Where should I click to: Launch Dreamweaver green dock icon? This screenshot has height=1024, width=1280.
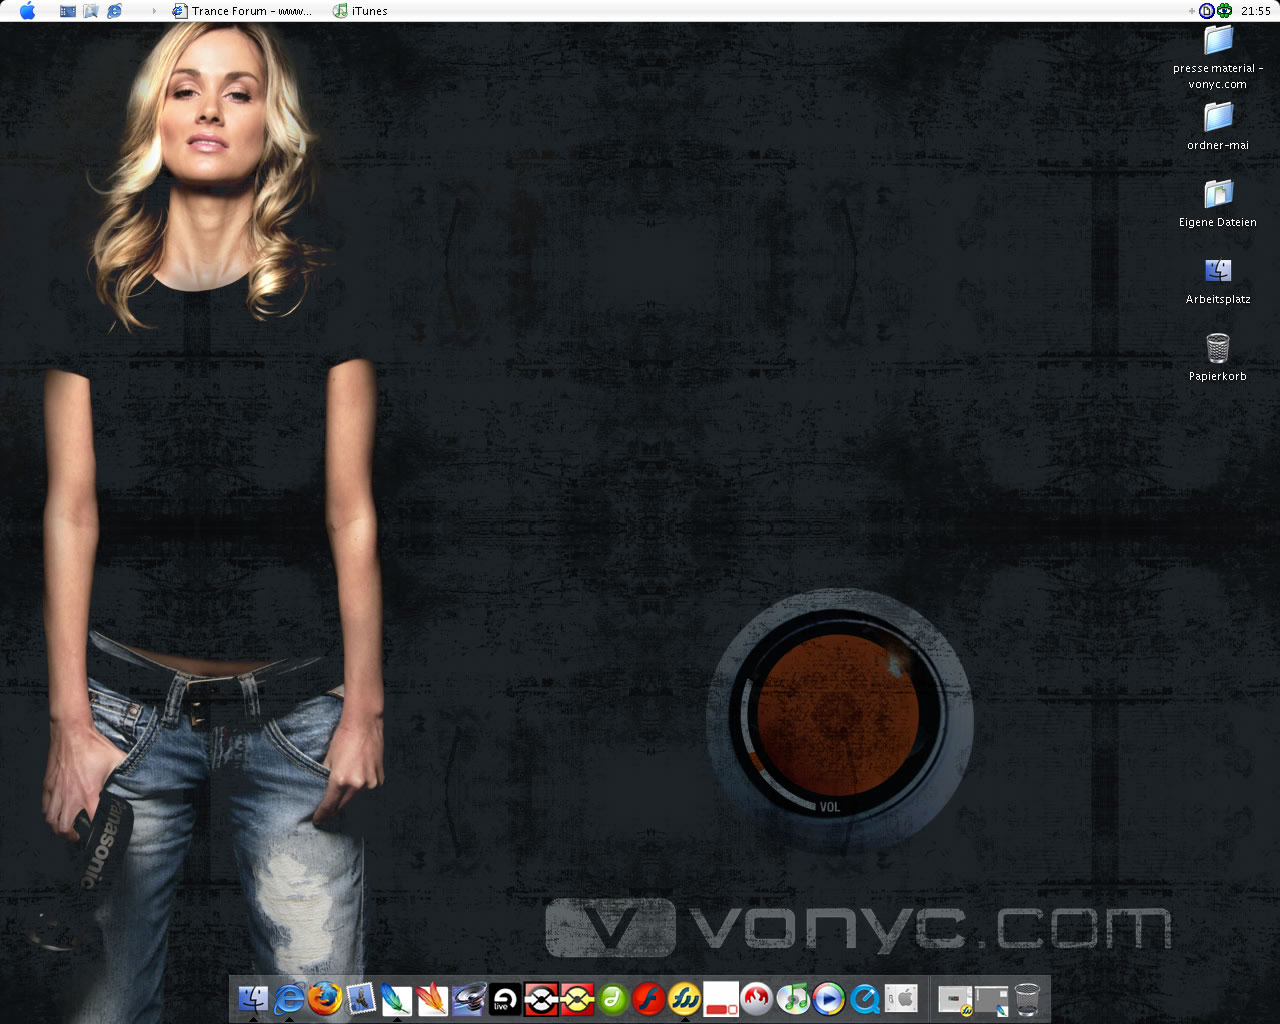613,998
